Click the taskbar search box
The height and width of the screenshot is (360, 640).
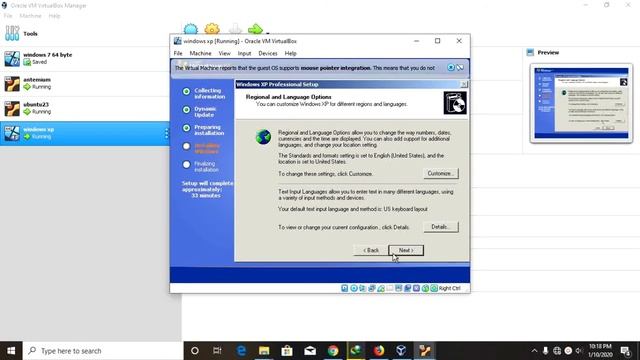pyautogui.click(x=103, y=351)
